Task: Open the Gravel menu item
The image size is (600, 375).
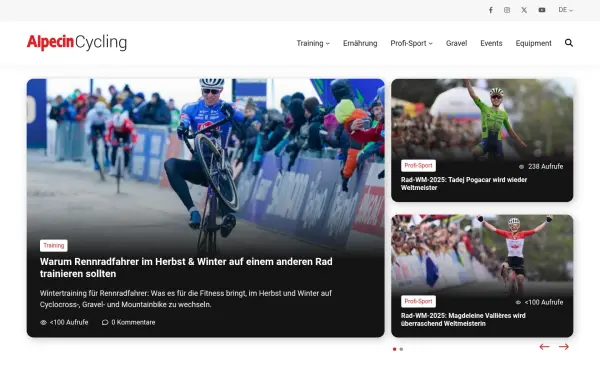Action: [457, 43]
